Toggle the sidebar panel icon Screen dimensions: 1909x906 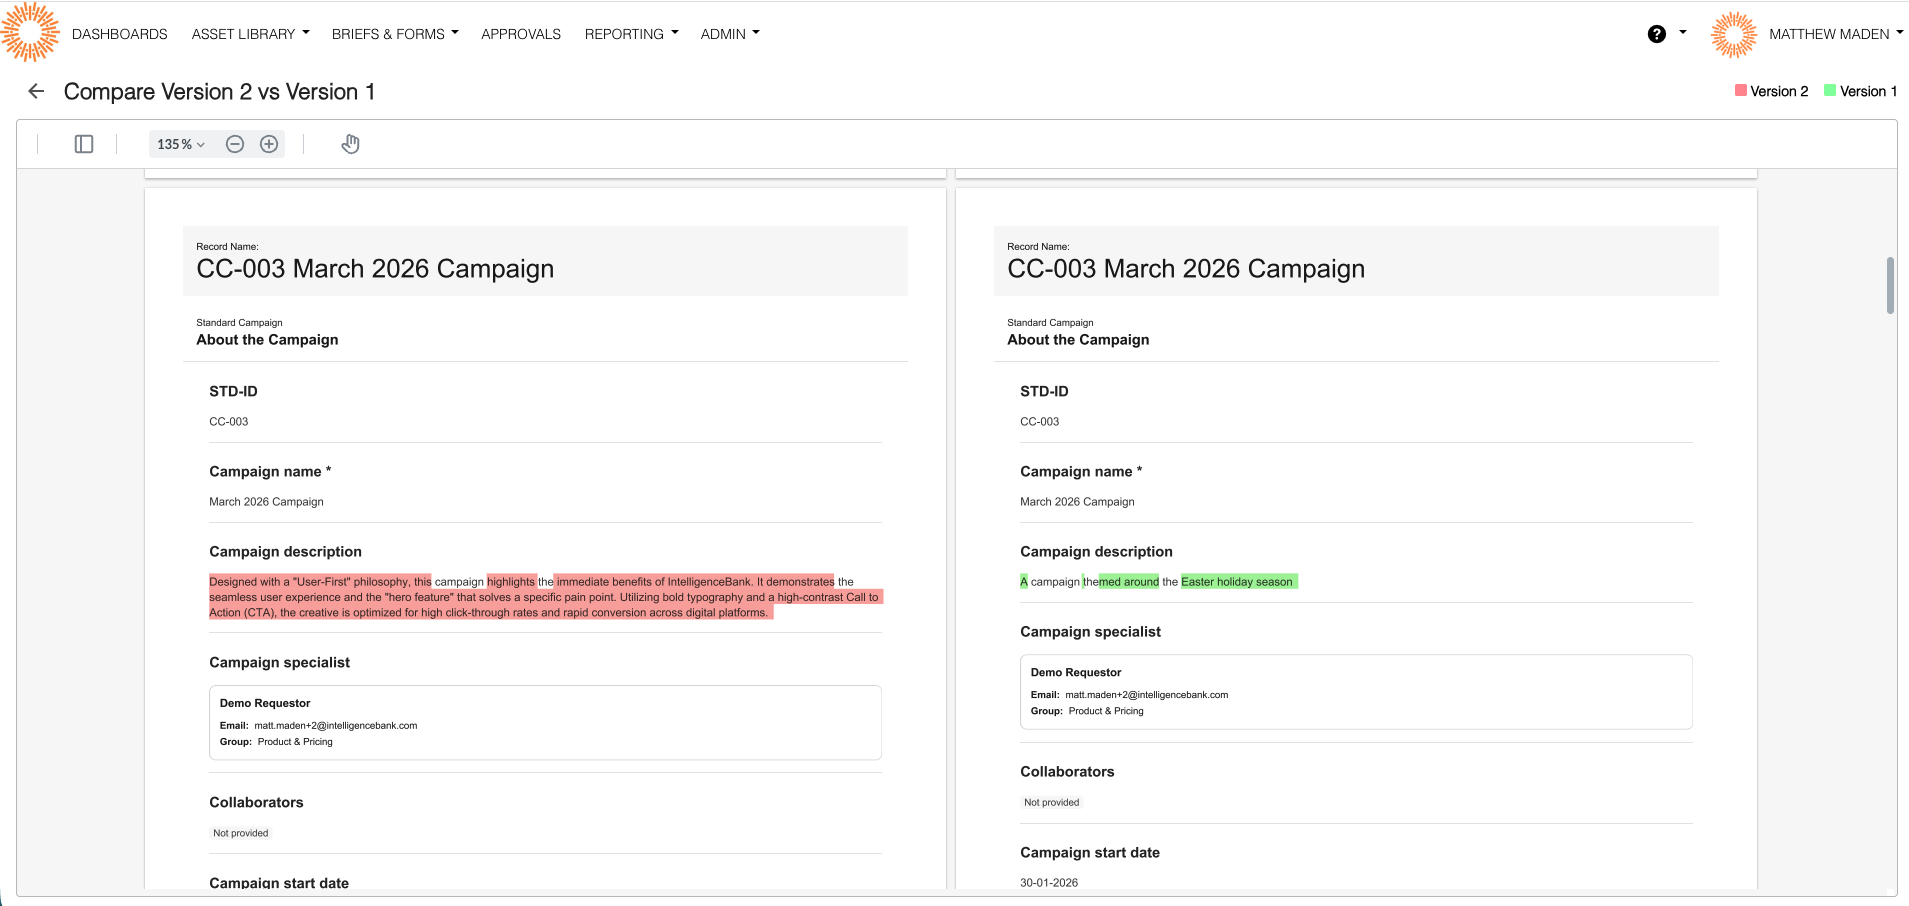coord(84,144)
